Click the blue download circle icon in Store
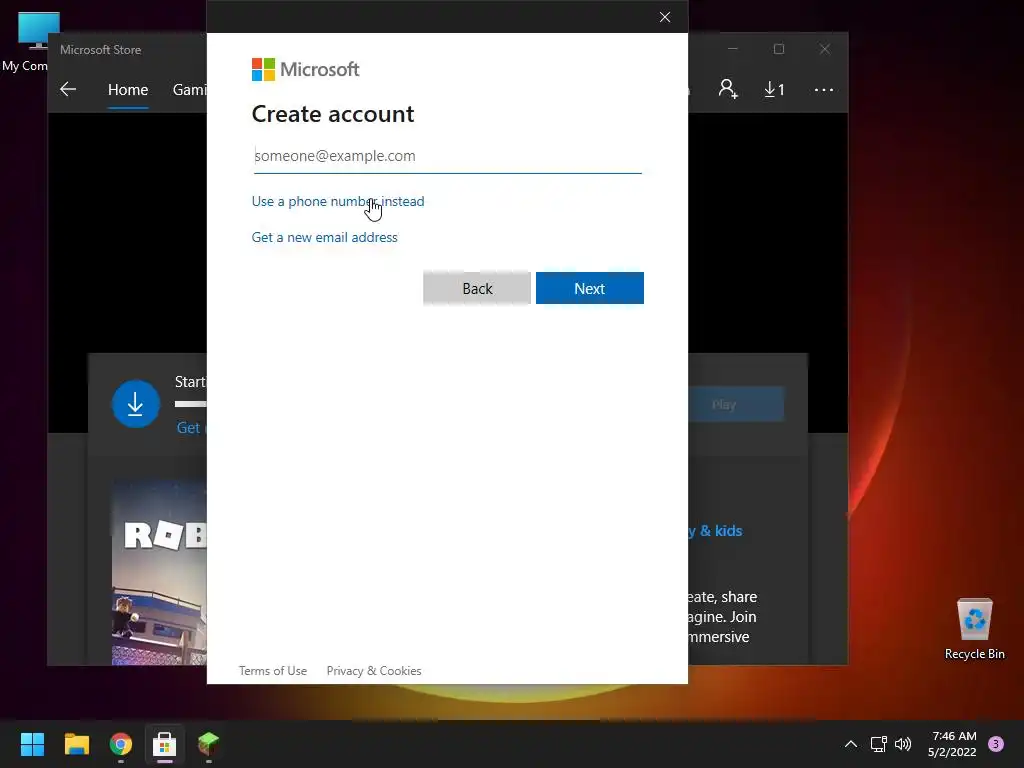This screenshot has width=1024, height=768. 136,404
